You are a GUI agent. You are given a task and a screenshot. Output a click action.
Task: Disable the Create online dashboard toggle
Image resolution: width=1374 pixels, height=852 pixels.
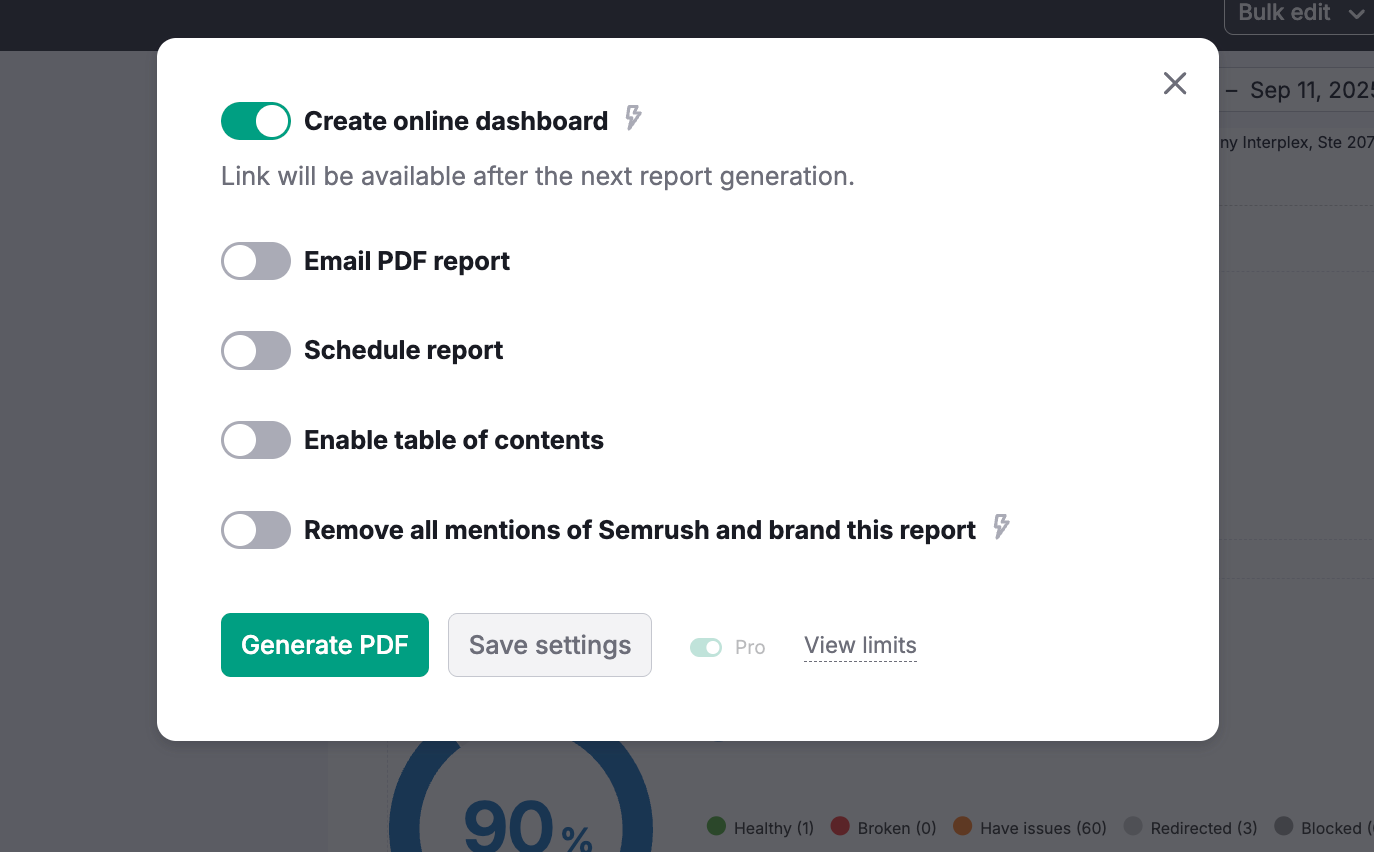255,120
